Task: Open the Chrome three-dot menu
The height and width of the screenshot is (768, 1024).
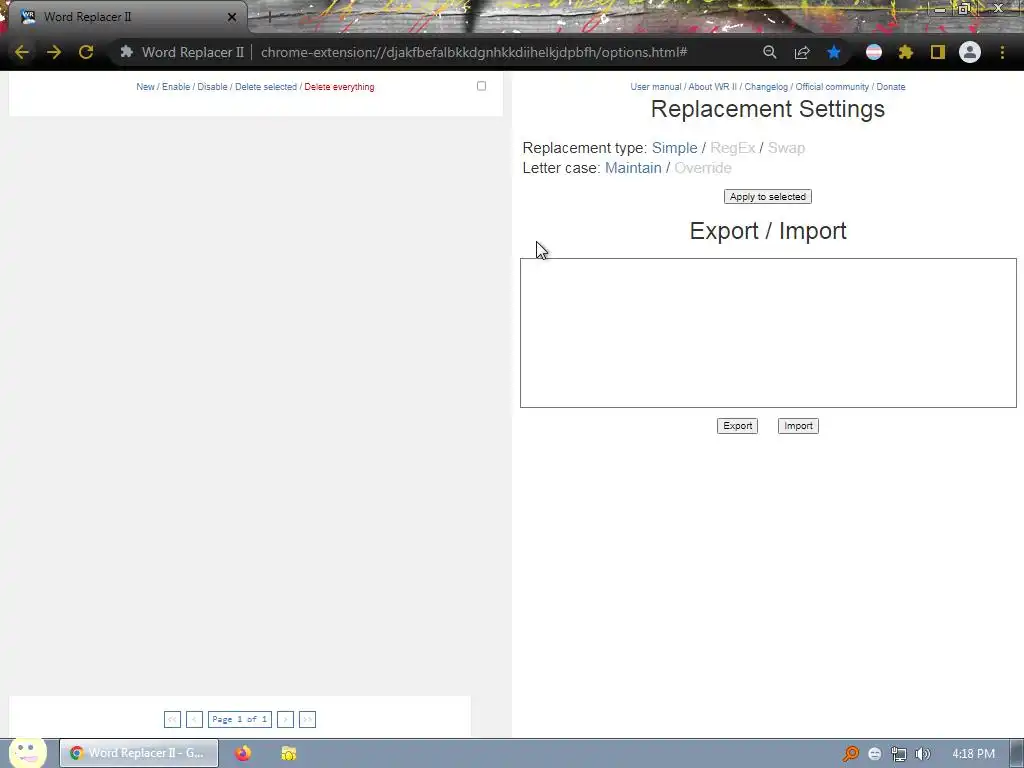Action: click(1002, 52)
